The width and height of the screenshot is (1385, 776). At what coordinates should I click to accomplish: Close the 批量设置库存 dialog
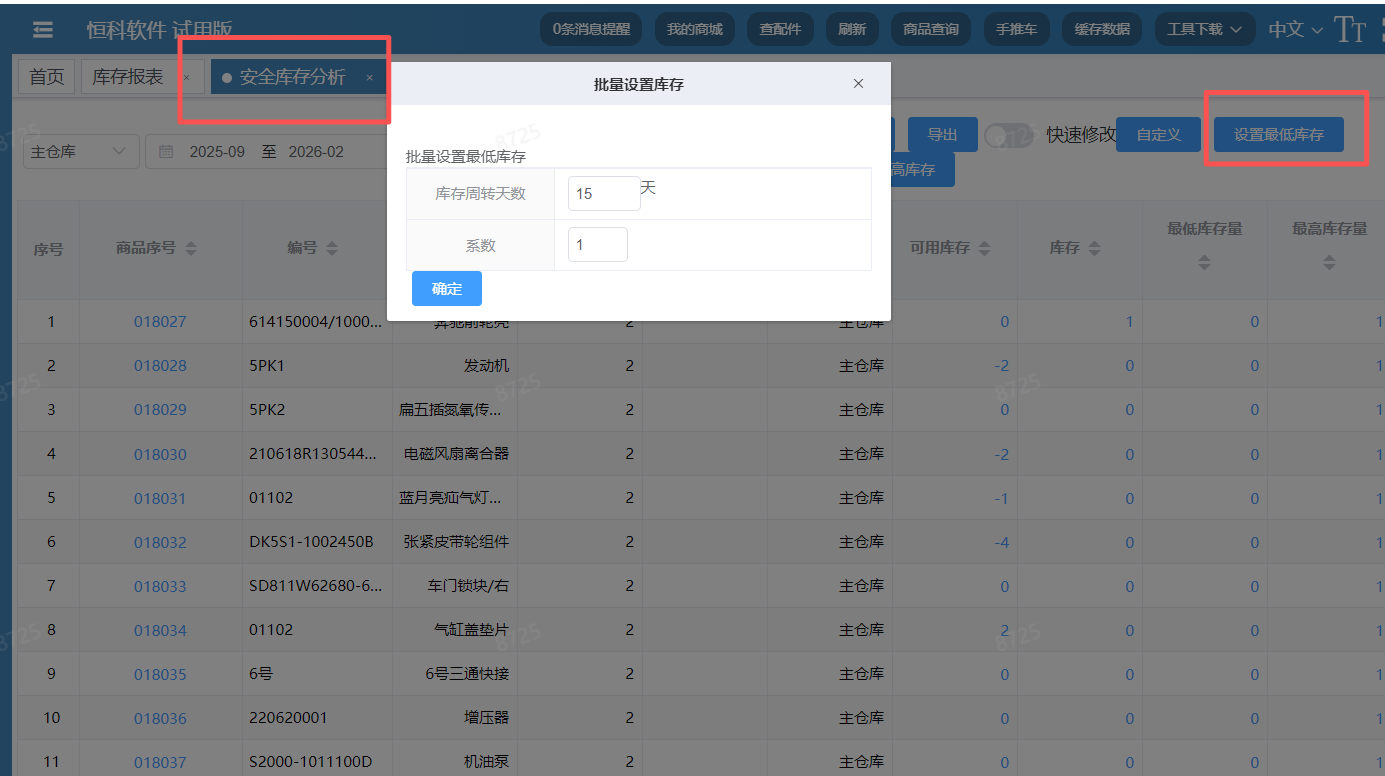[858, 84]
